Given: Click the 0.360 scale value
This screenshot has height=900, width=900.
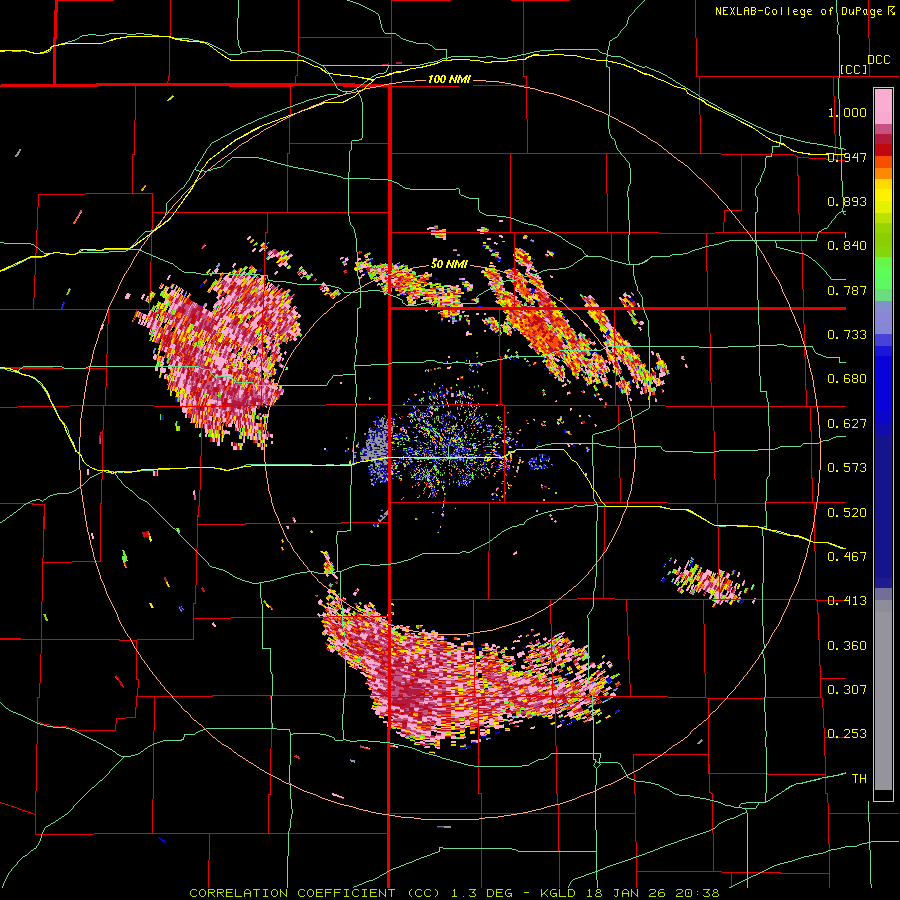Looking at the screenshot, I should [x=847, y=646].
